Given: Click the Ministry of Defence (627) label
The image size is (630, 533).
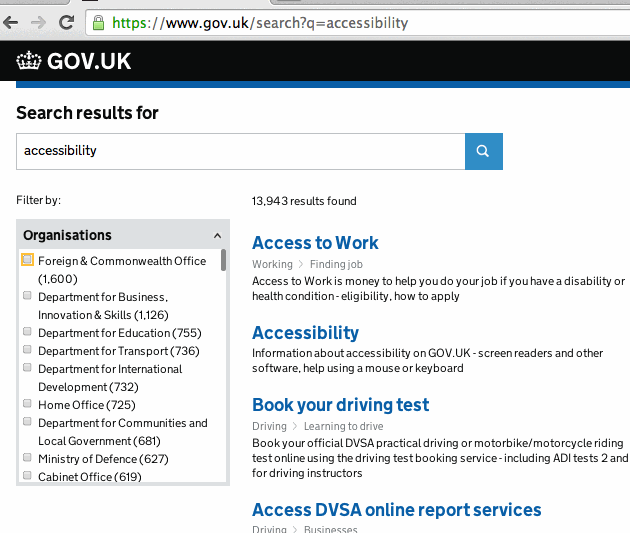Looking at the screenshot, I should 103,459.
